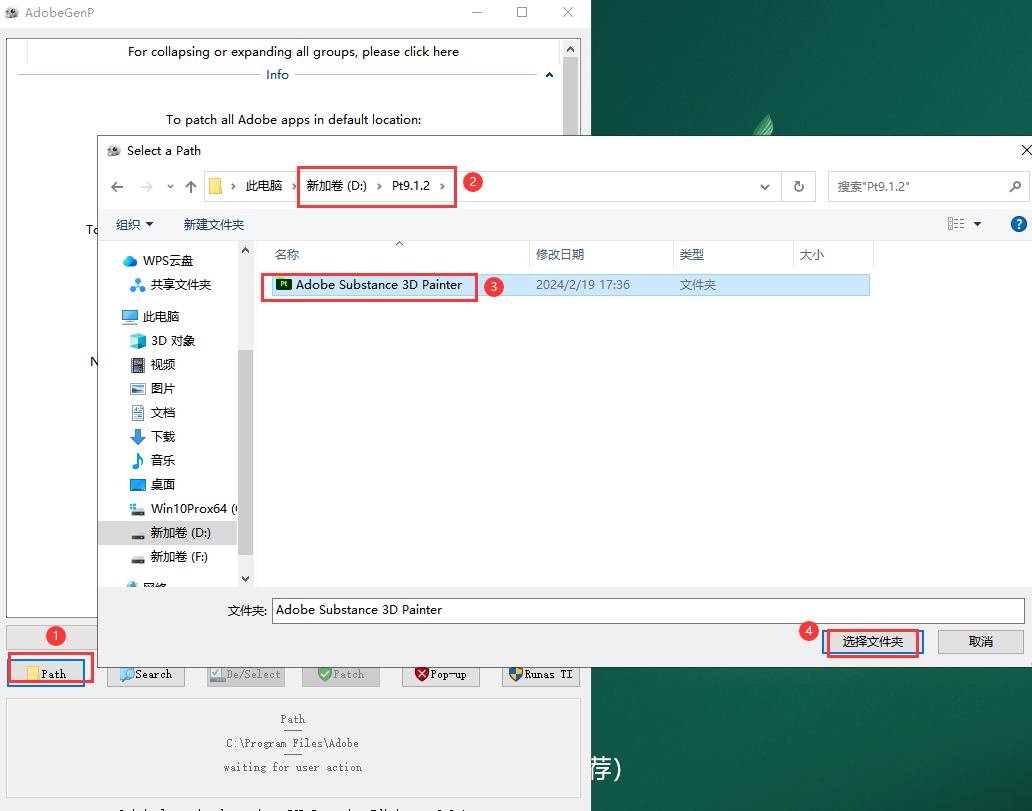1032x811 pixels.
Task: Expand the chevron between 新加卷 (D:) and Pt9.1.2
Action: 380,186
